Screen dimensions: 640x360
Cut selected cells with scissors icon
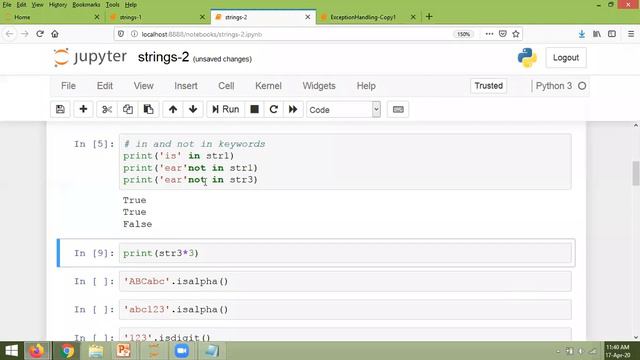pos(107,109)
